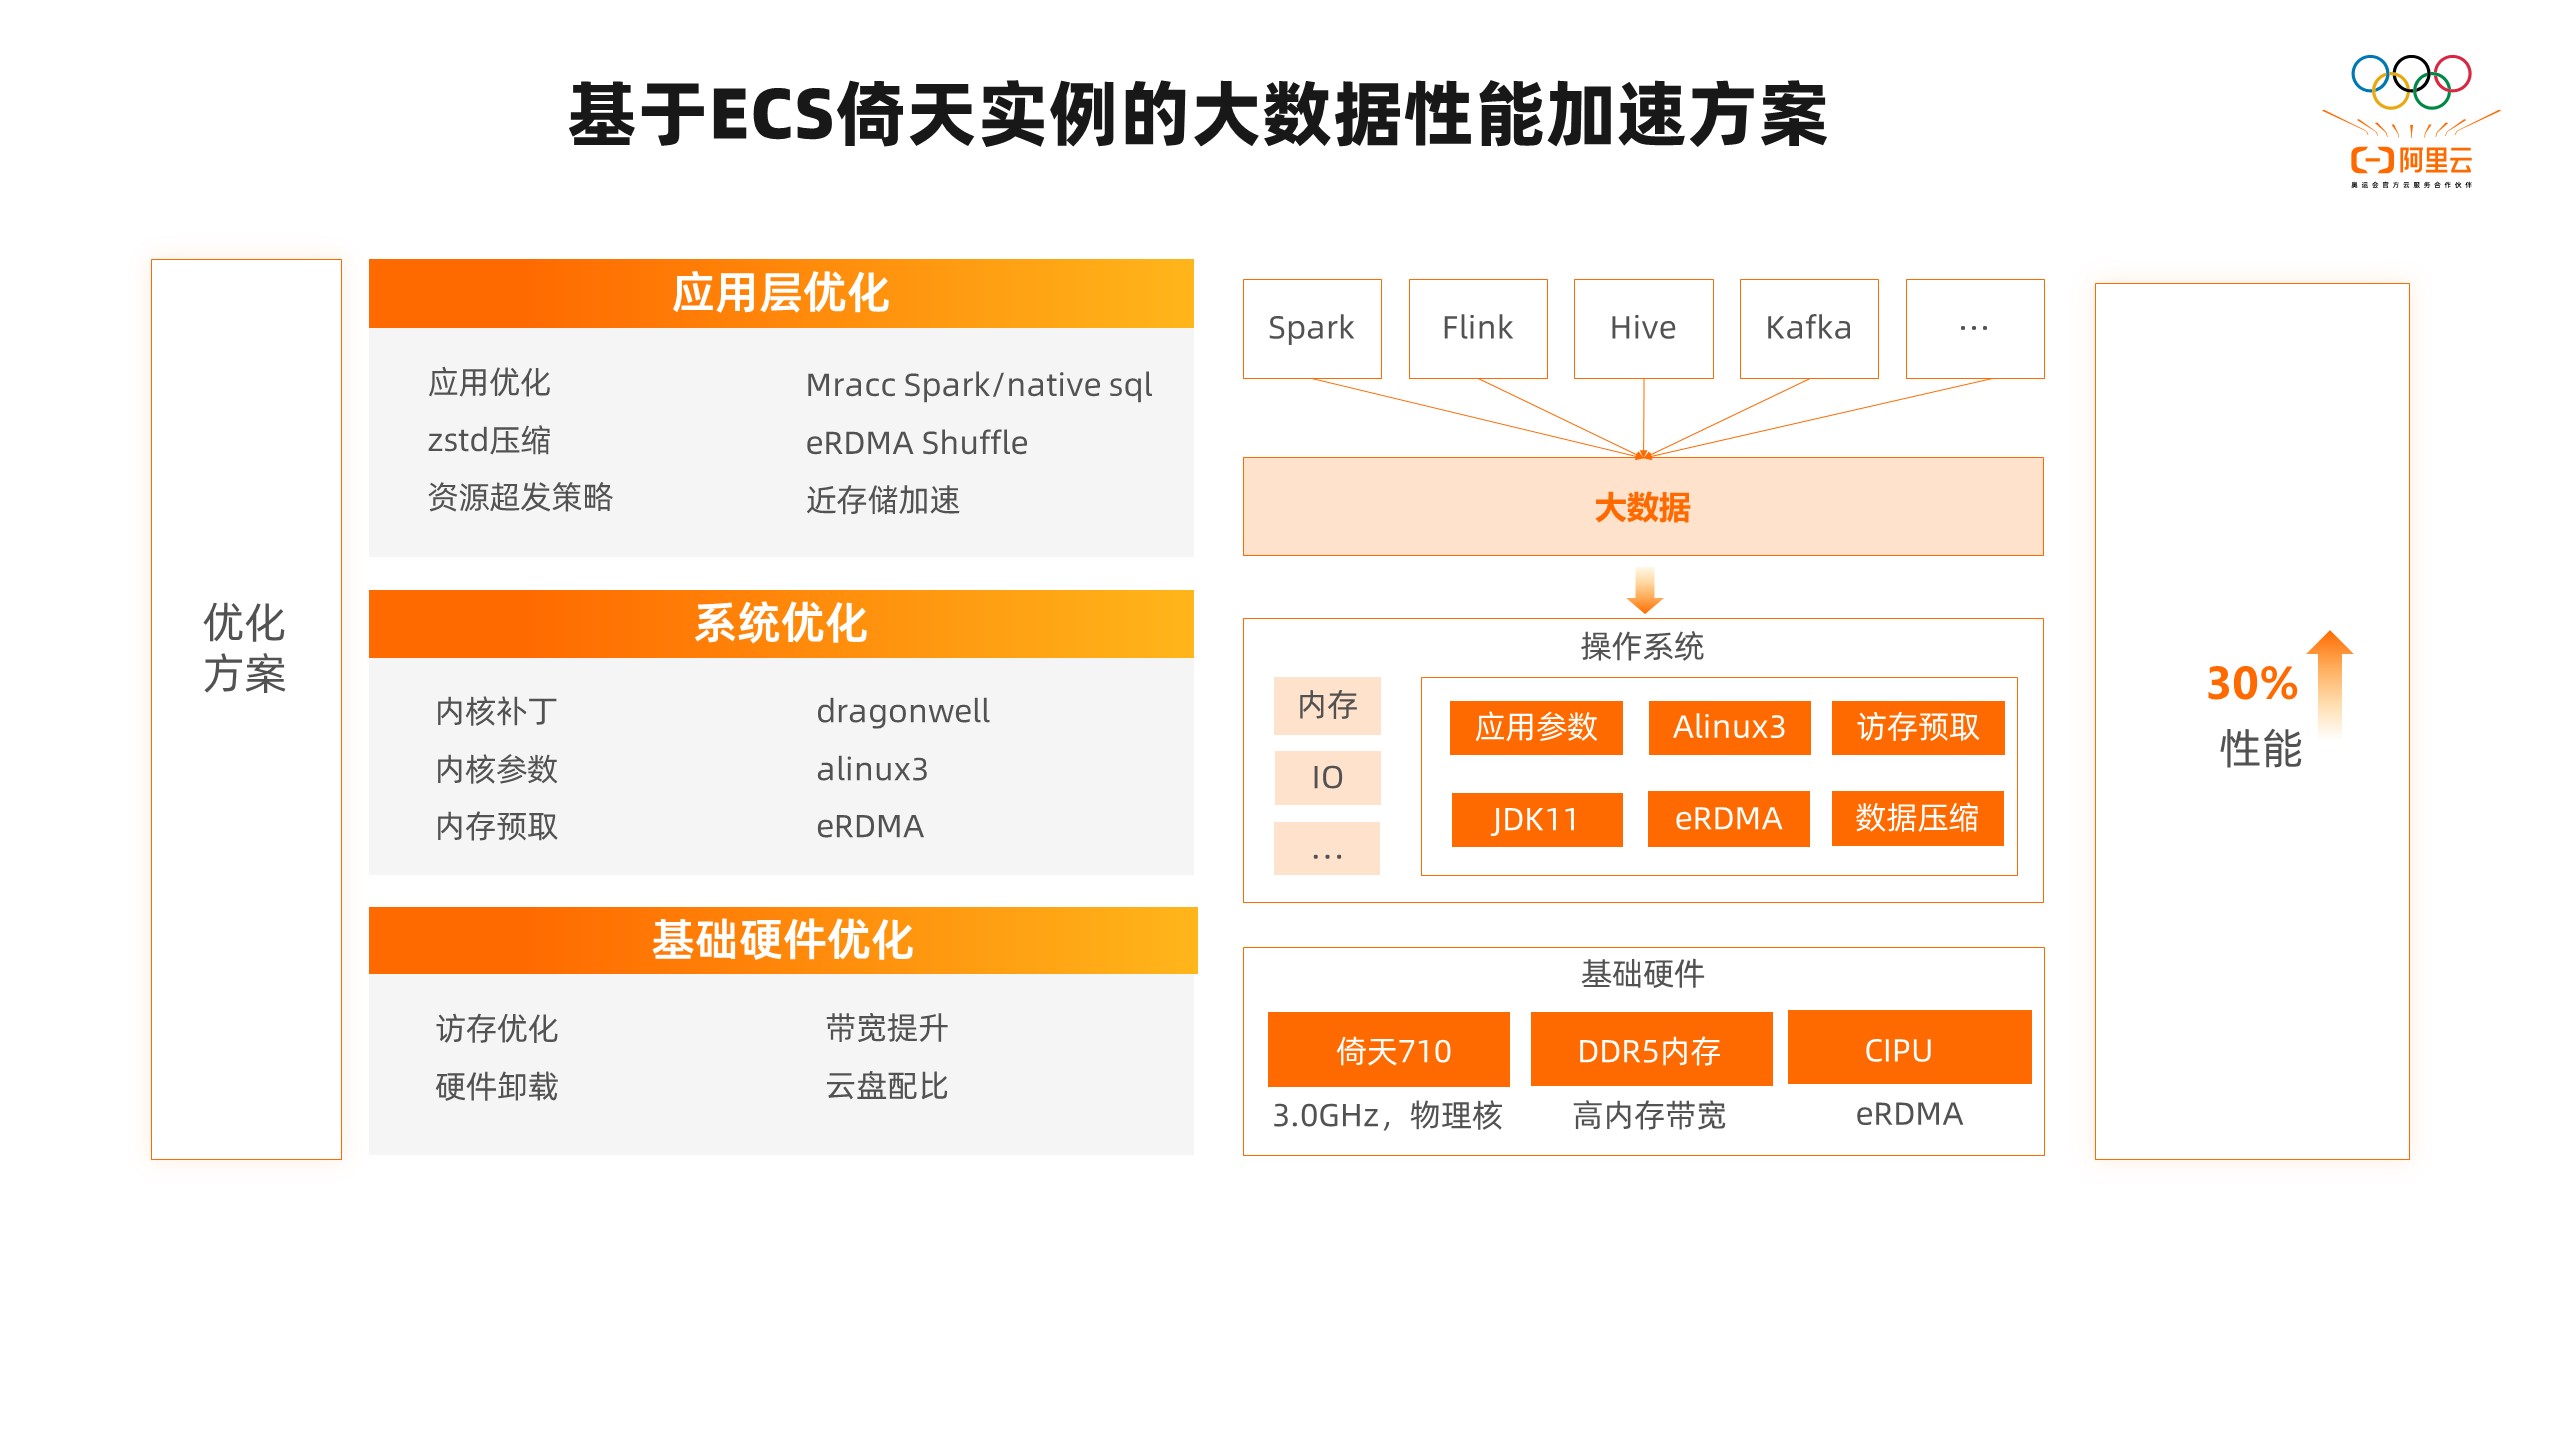The image size is (2560, 1440).
Task: Click the alinux3 item in 系统优化
Action: 872,769
